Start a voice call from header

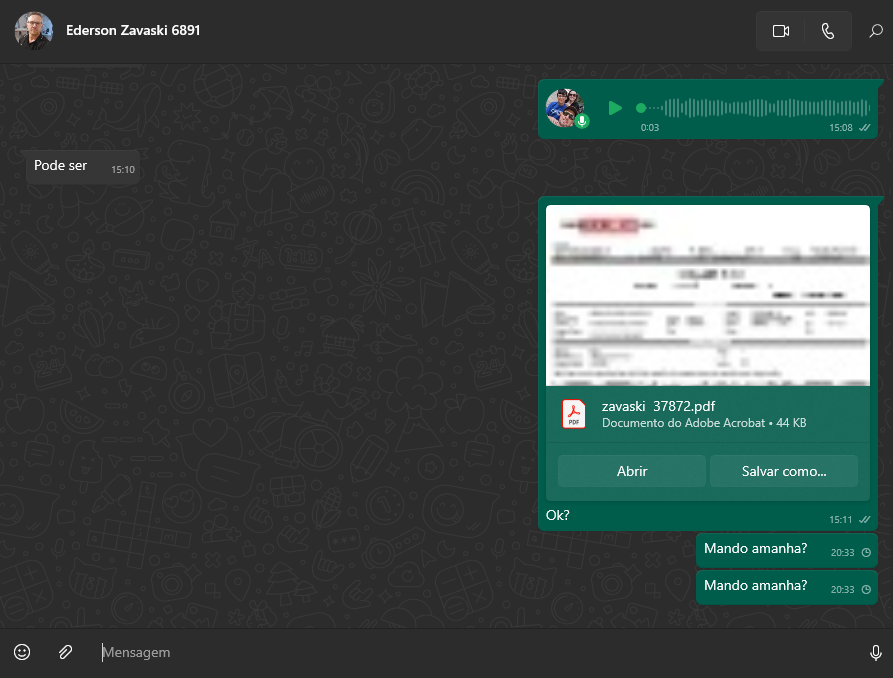pos(827,31)
